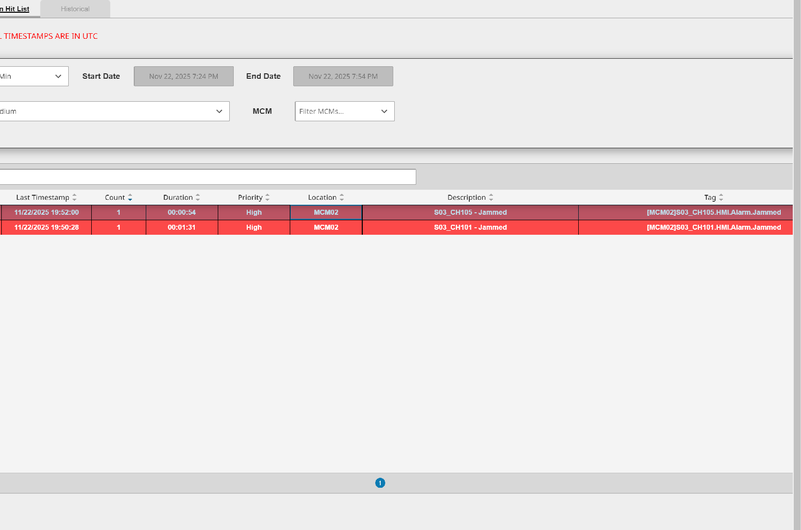
Task: Click the search box above the table
Action: coord(207,177)
